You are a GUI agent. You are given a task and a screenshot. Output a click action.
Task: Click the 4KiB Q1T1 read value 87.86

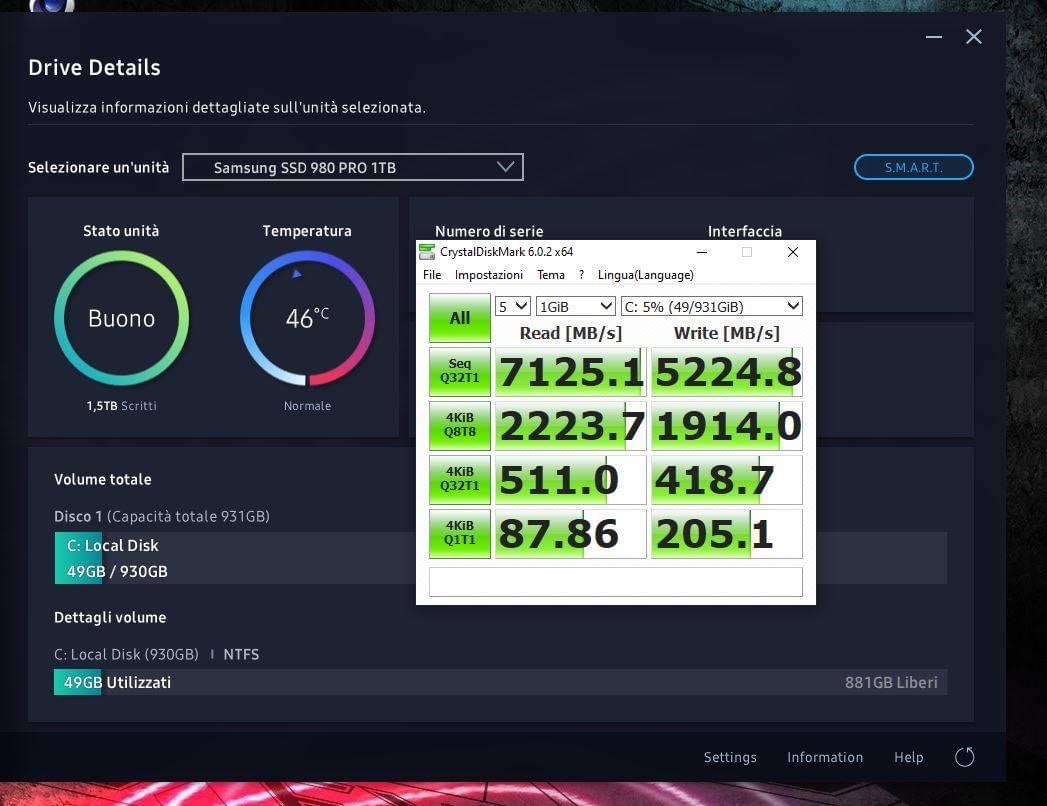coord(570,534)
